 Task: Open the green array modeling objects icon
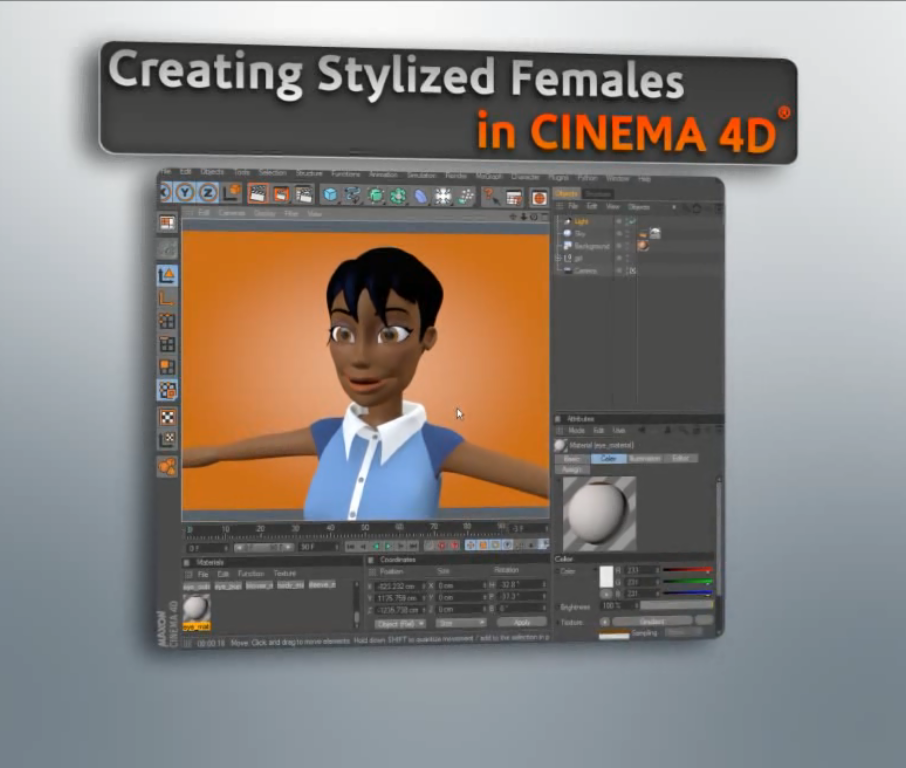(398, 196)
